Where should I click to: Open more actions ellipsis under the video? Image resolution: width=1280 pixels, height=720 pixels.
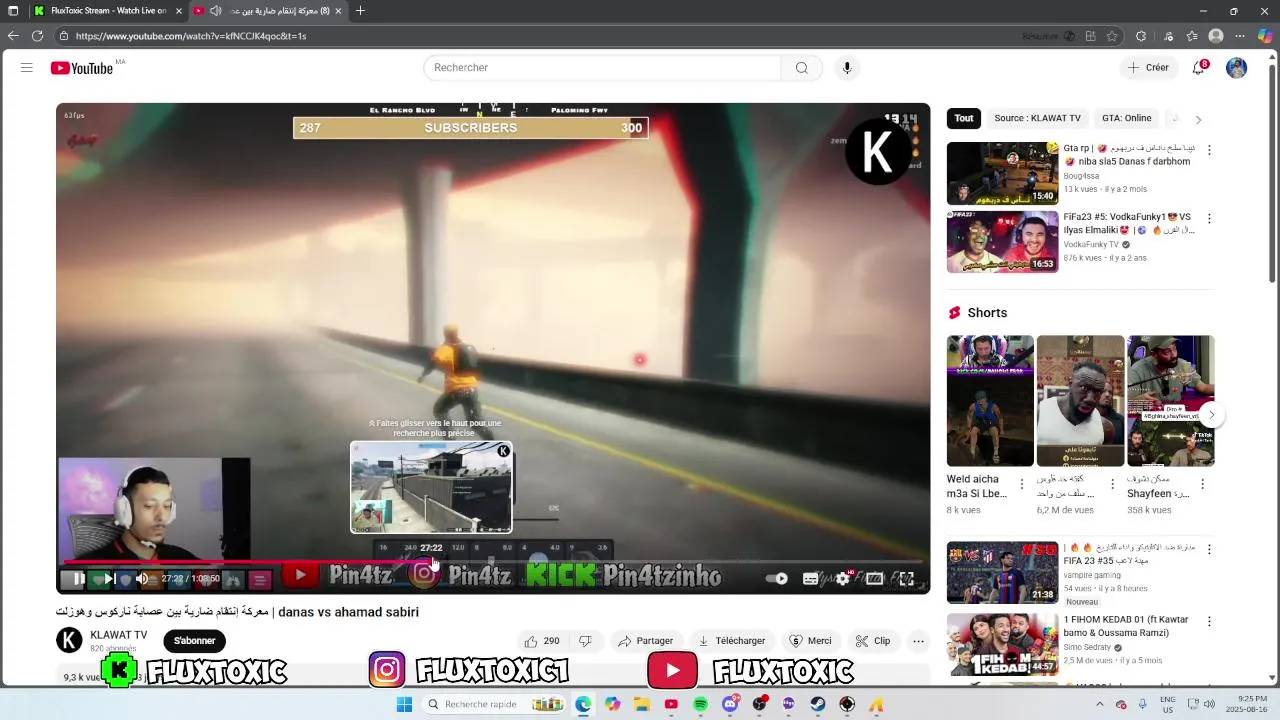point(918,641)
